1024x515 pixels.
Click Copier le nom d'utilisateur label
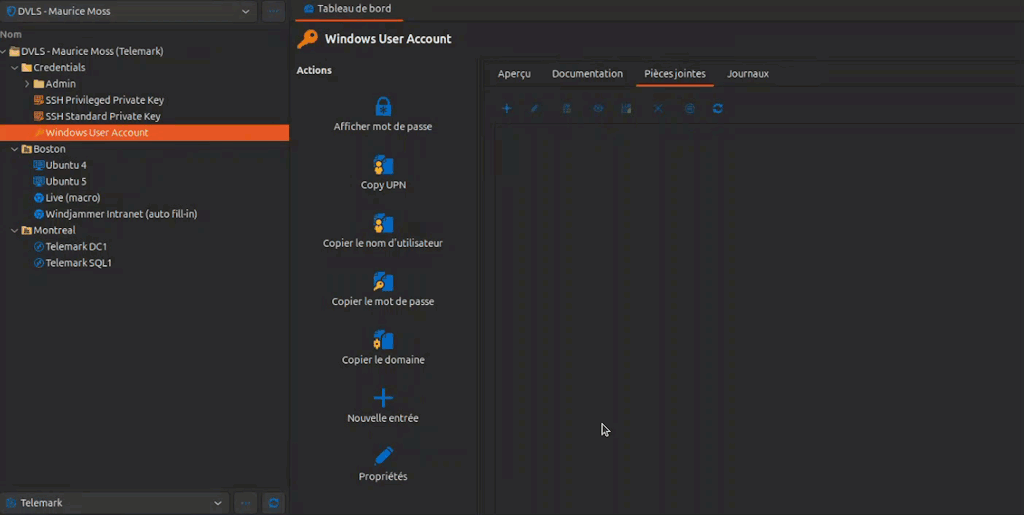coord(383,243)
